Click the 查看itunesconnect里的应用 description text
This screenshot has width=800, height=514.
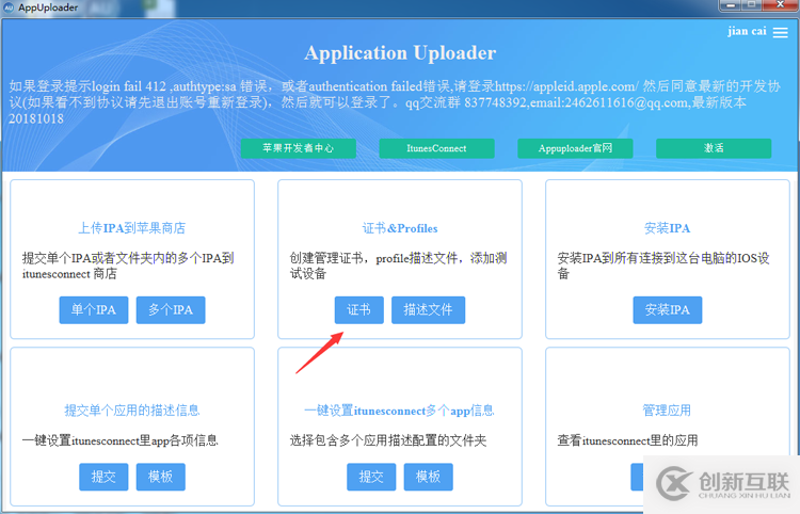[628, 440]
